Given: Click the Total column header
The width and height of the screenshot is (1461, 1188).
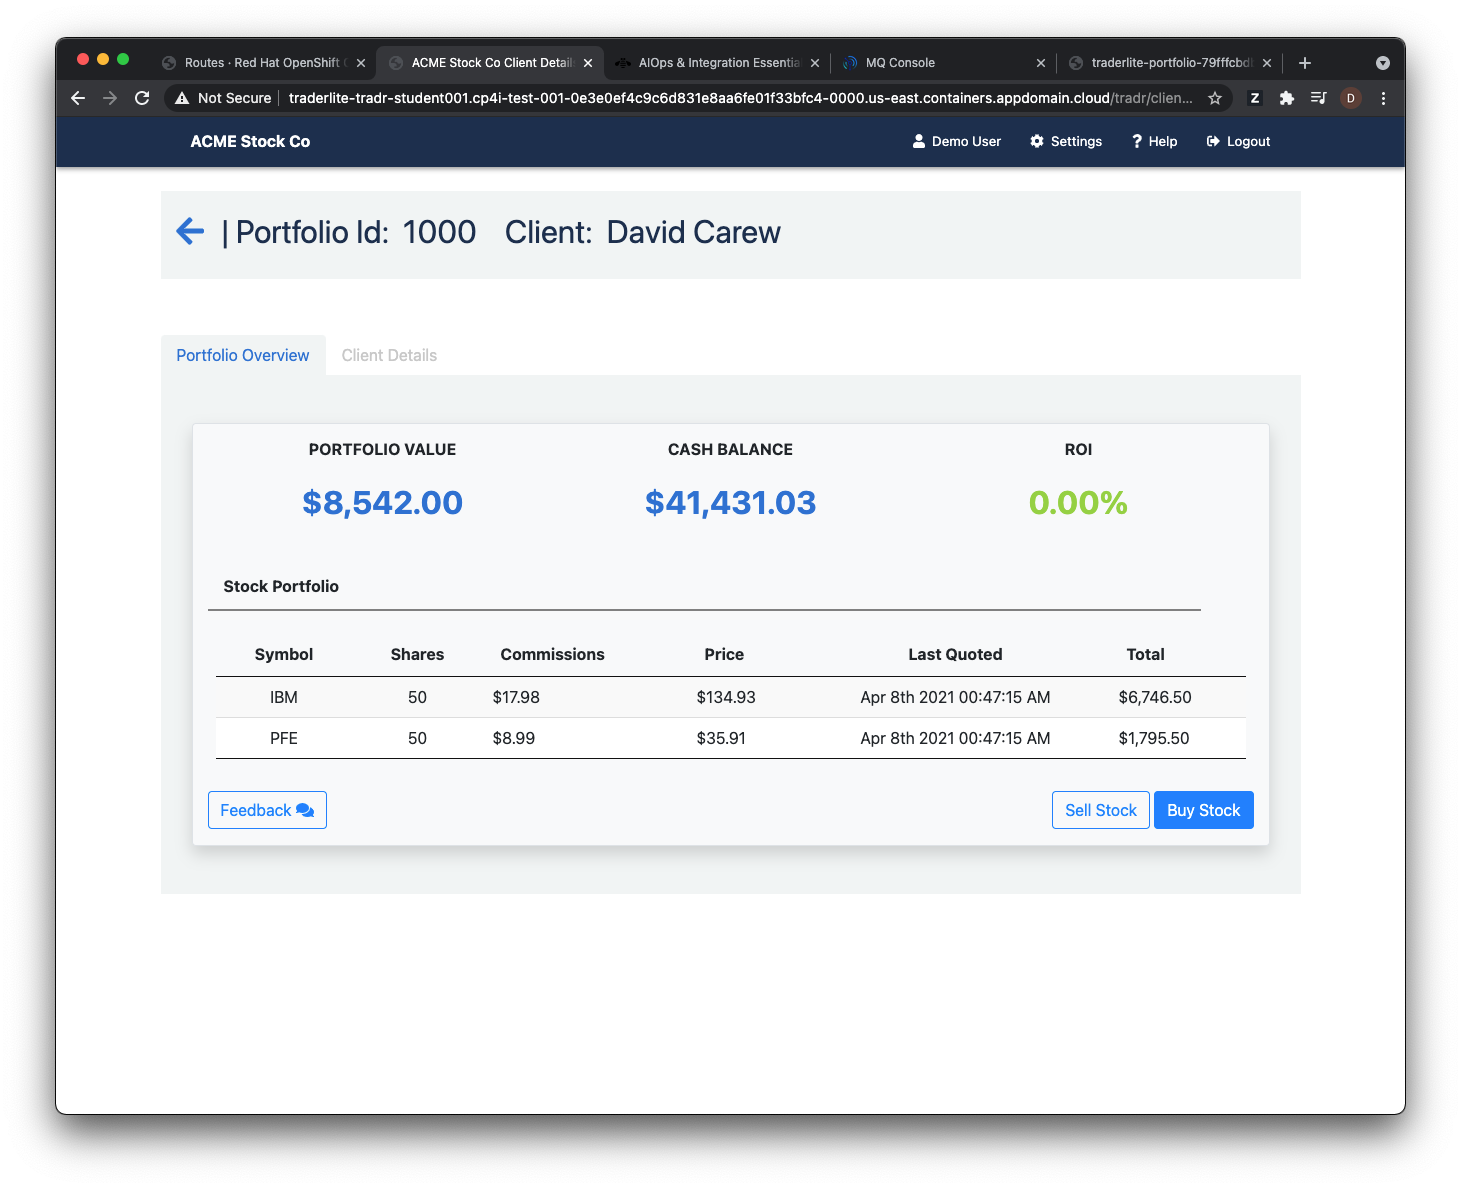Looking at the screenshot, I should pyautogui.click(x=1145, y=654).
